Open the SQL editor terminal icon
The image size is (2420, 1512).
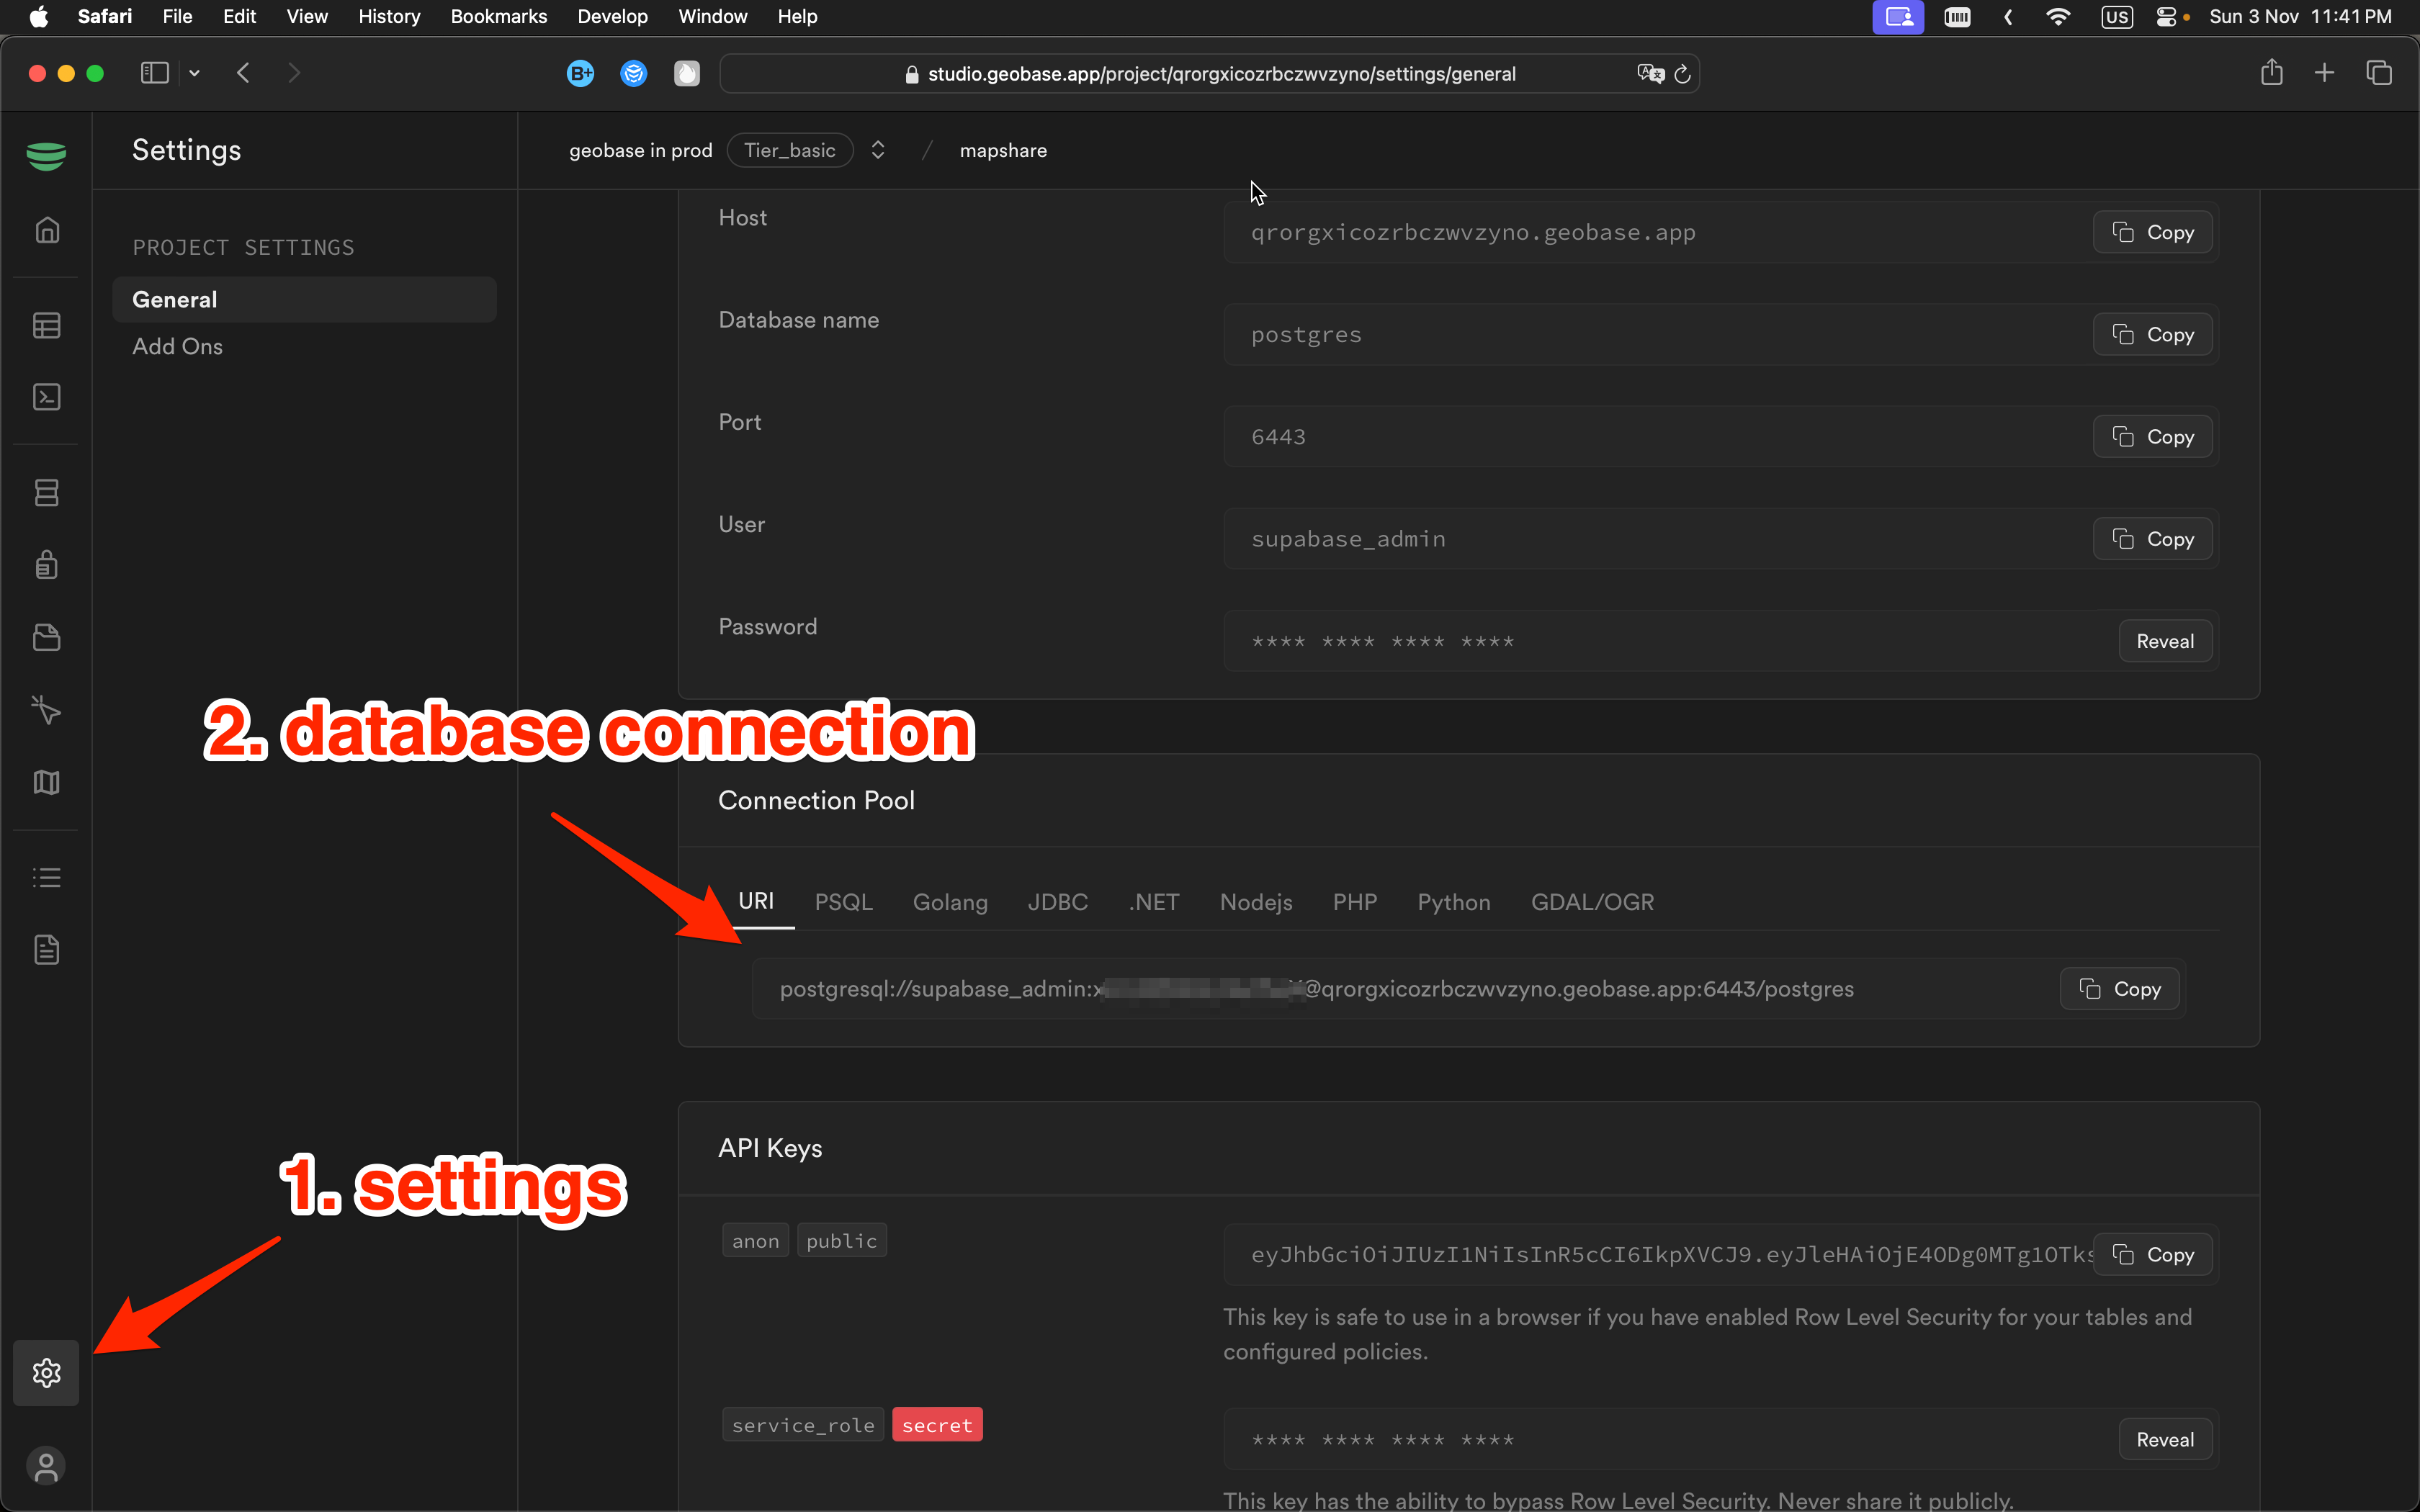tap(47, 398)
